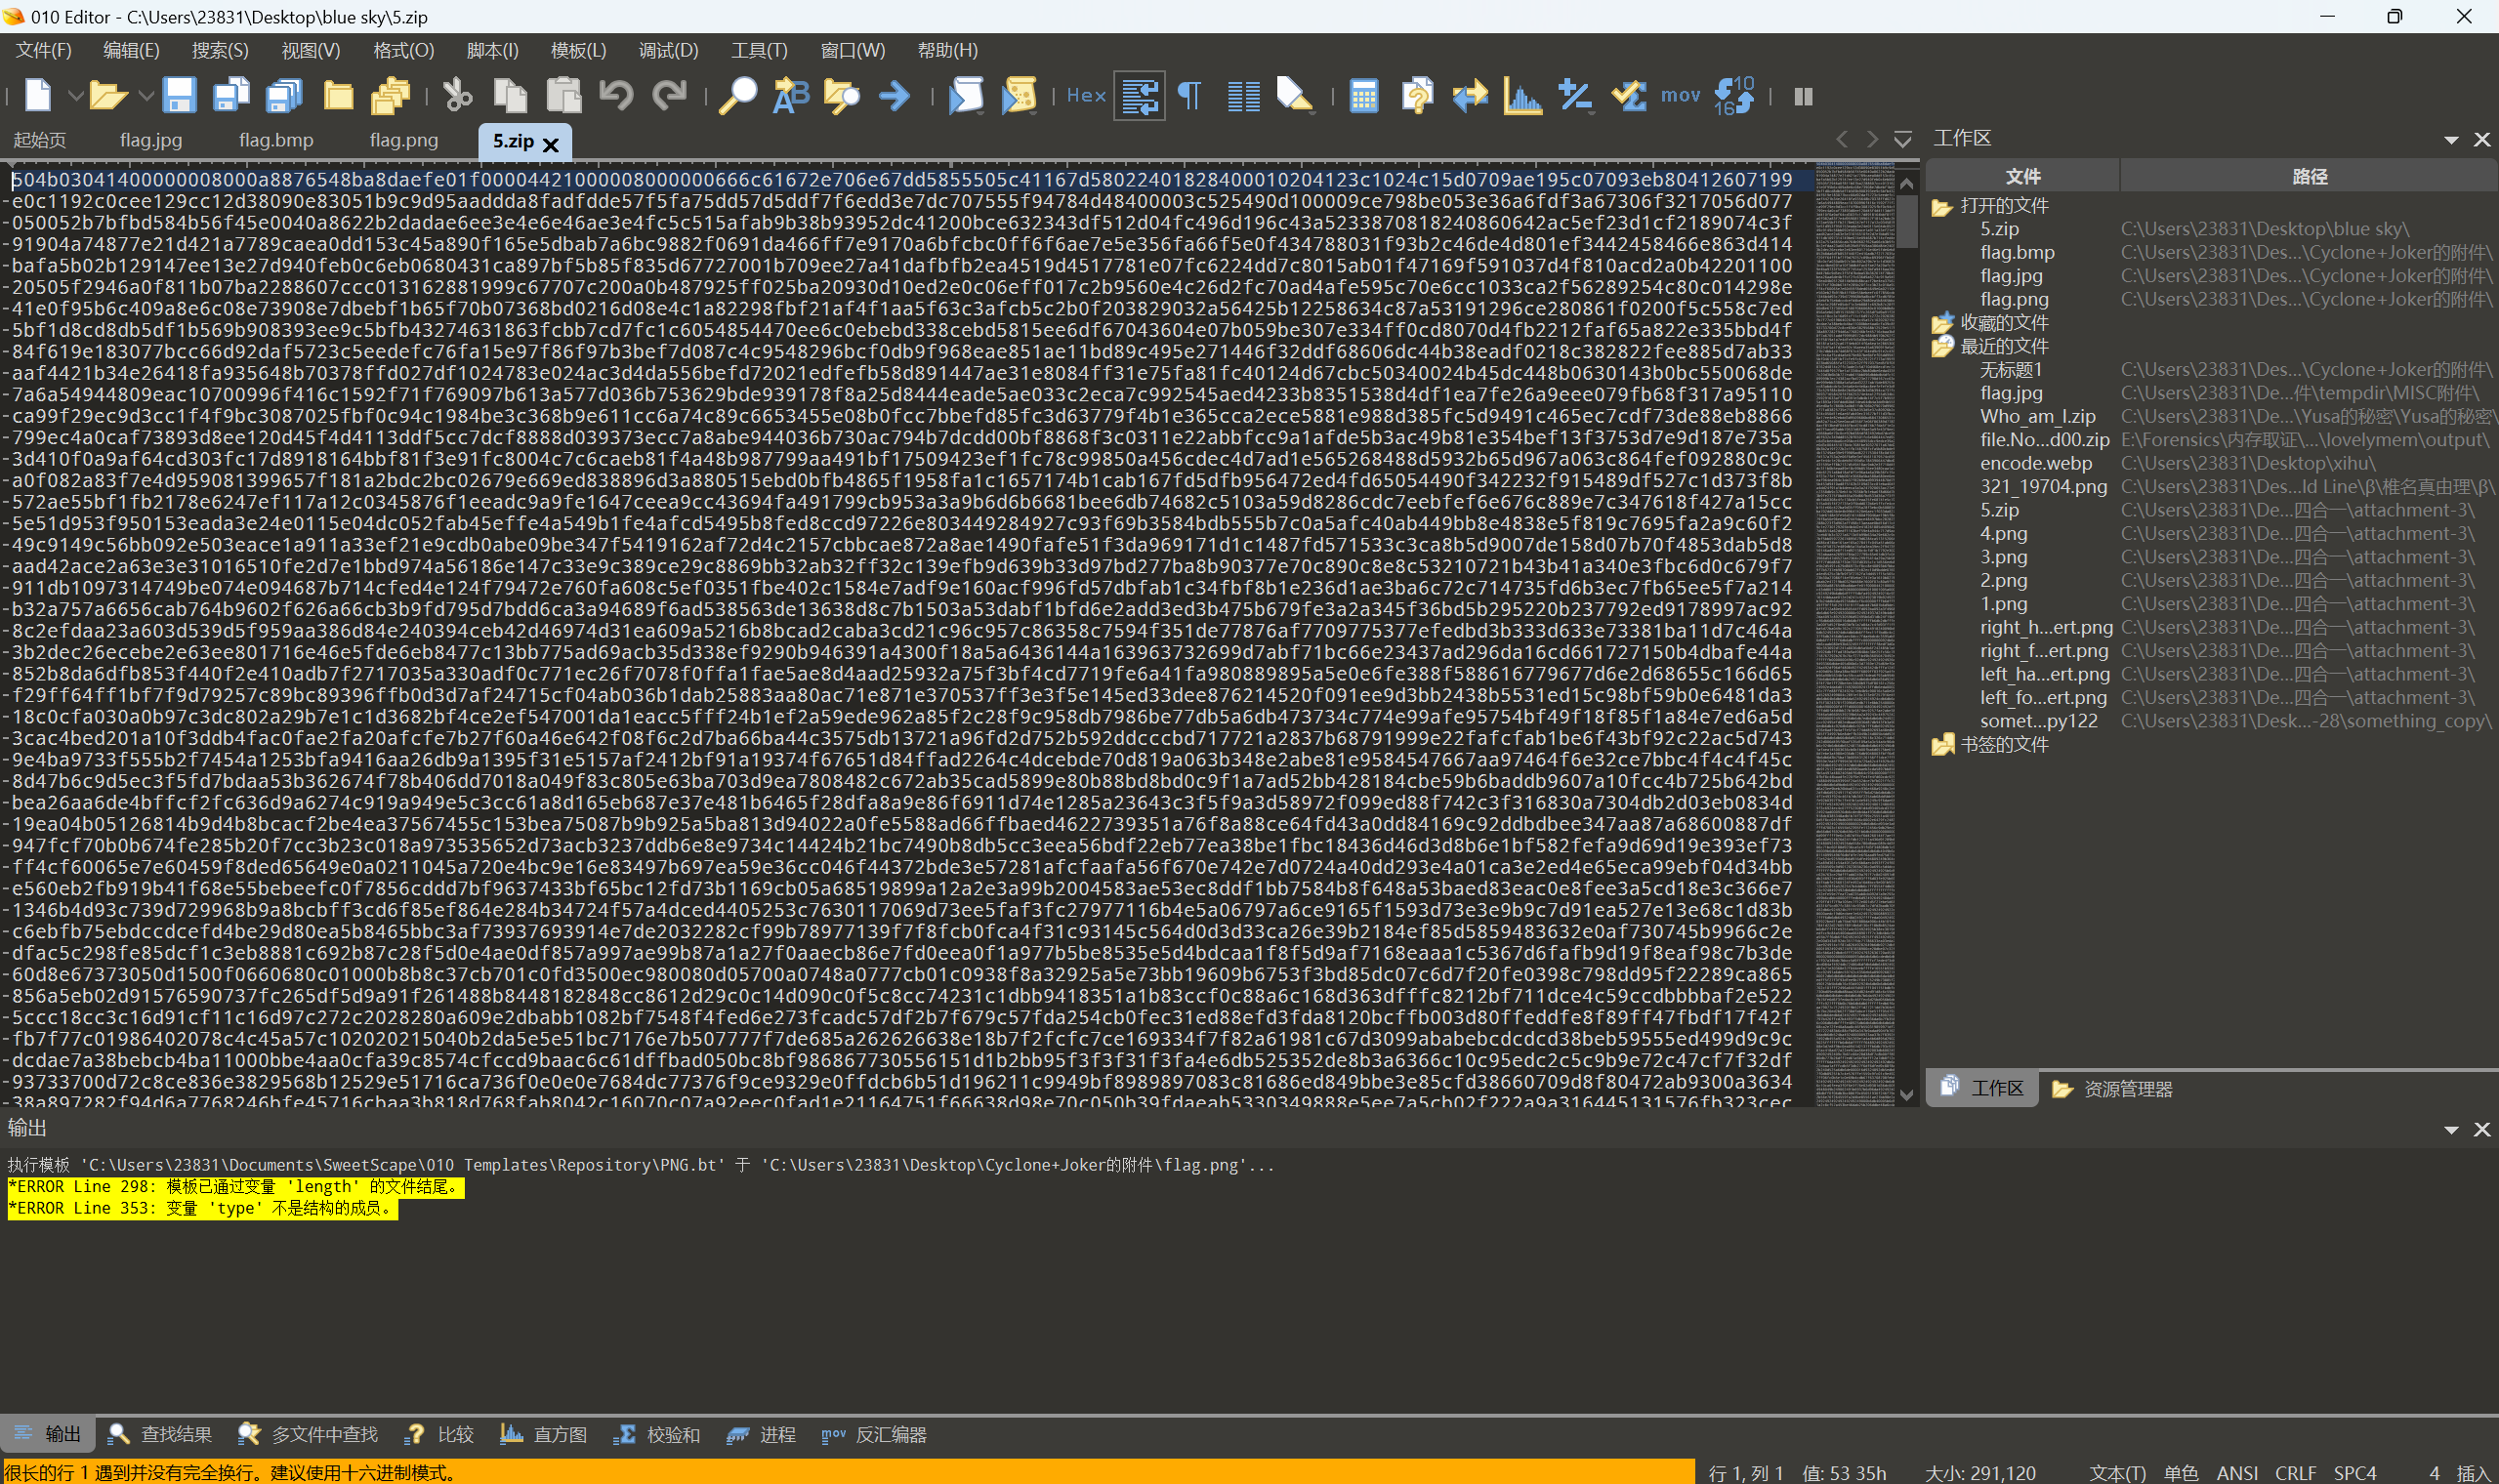This screenshot has width=2499, height=1484.
Task: Click the Redo arrow icon
Action: coord(669,96)
